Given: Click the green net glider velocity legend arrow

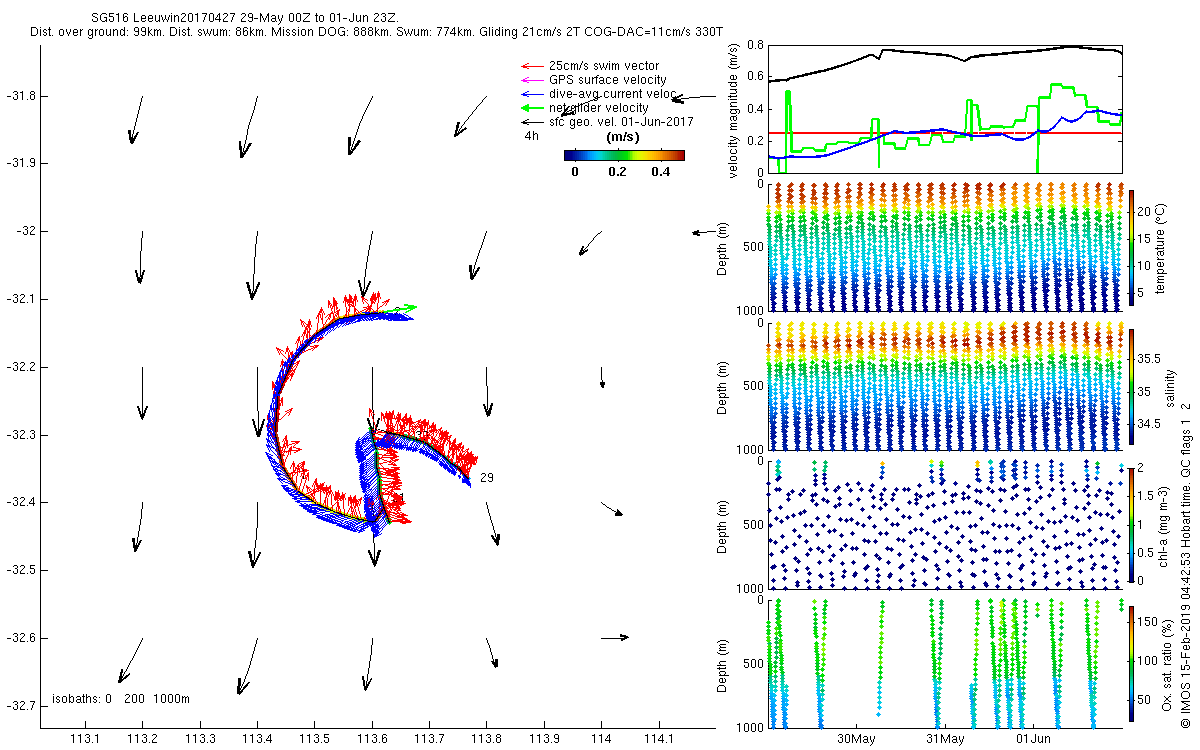Looking at the screenshot, I should point(530,108).
